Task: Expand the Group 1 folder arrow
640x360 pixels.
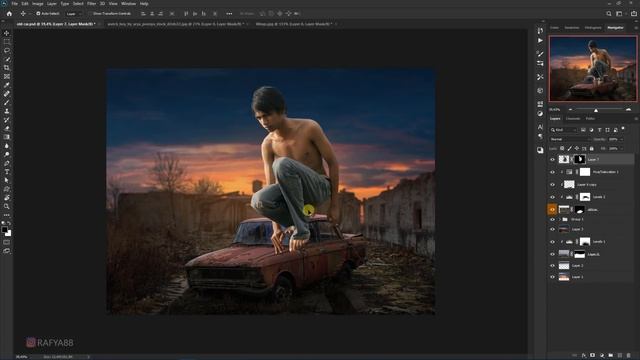Action: pyautogui.click(x=560, y=220)
